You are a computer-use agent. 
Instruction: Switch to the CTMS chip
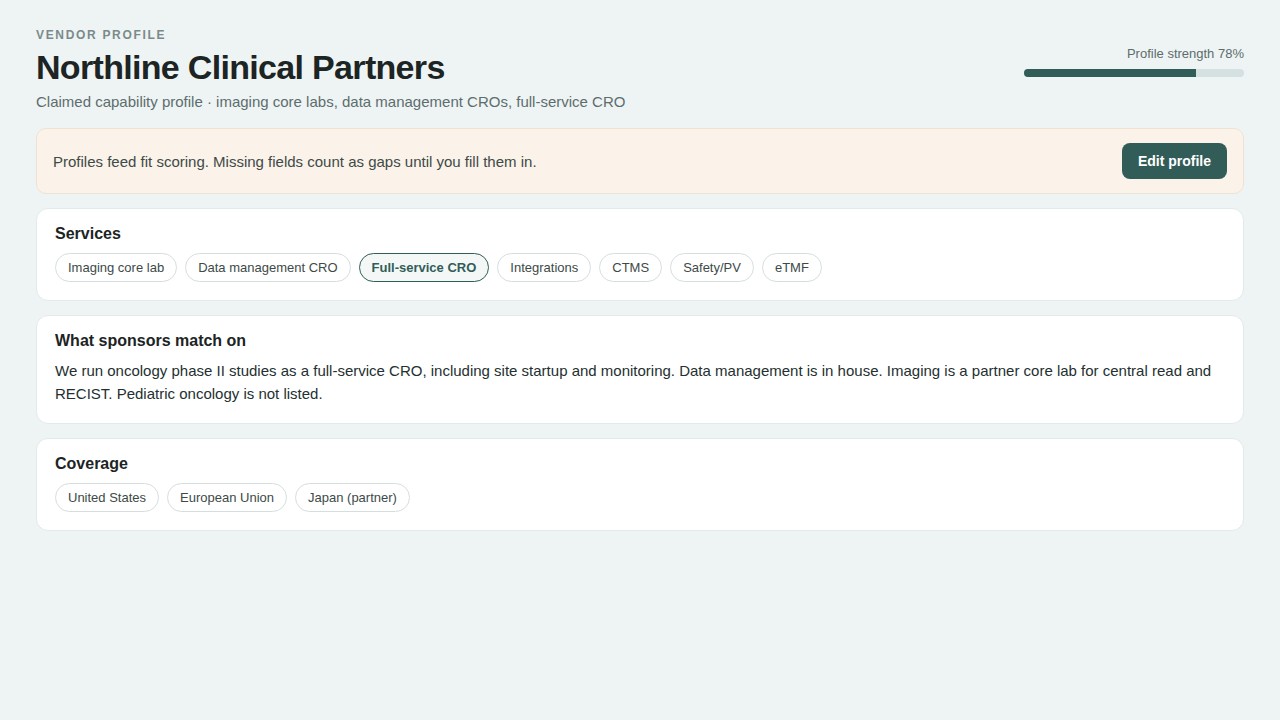click(x=630, y=268)
